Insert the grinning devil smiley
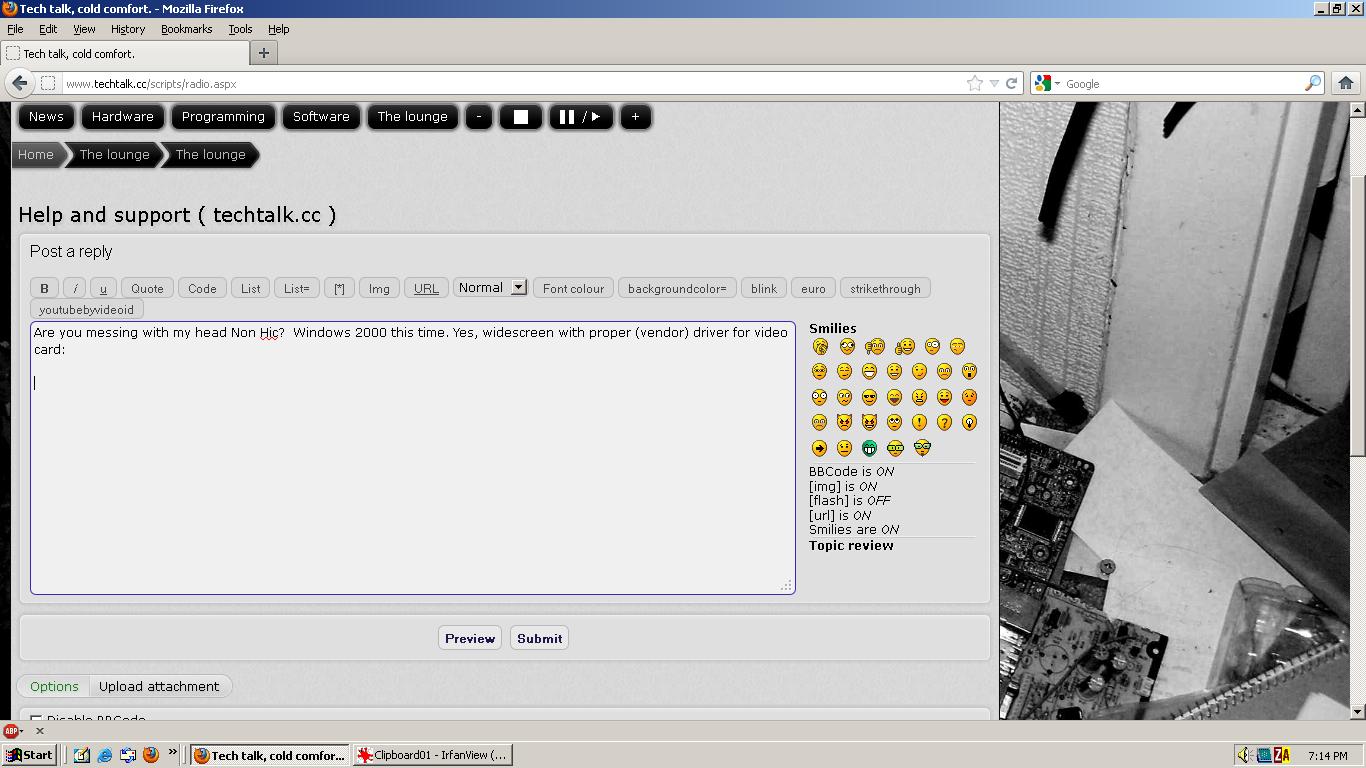This screenshot has width=1366, height=768. click(x=869, y=422)
